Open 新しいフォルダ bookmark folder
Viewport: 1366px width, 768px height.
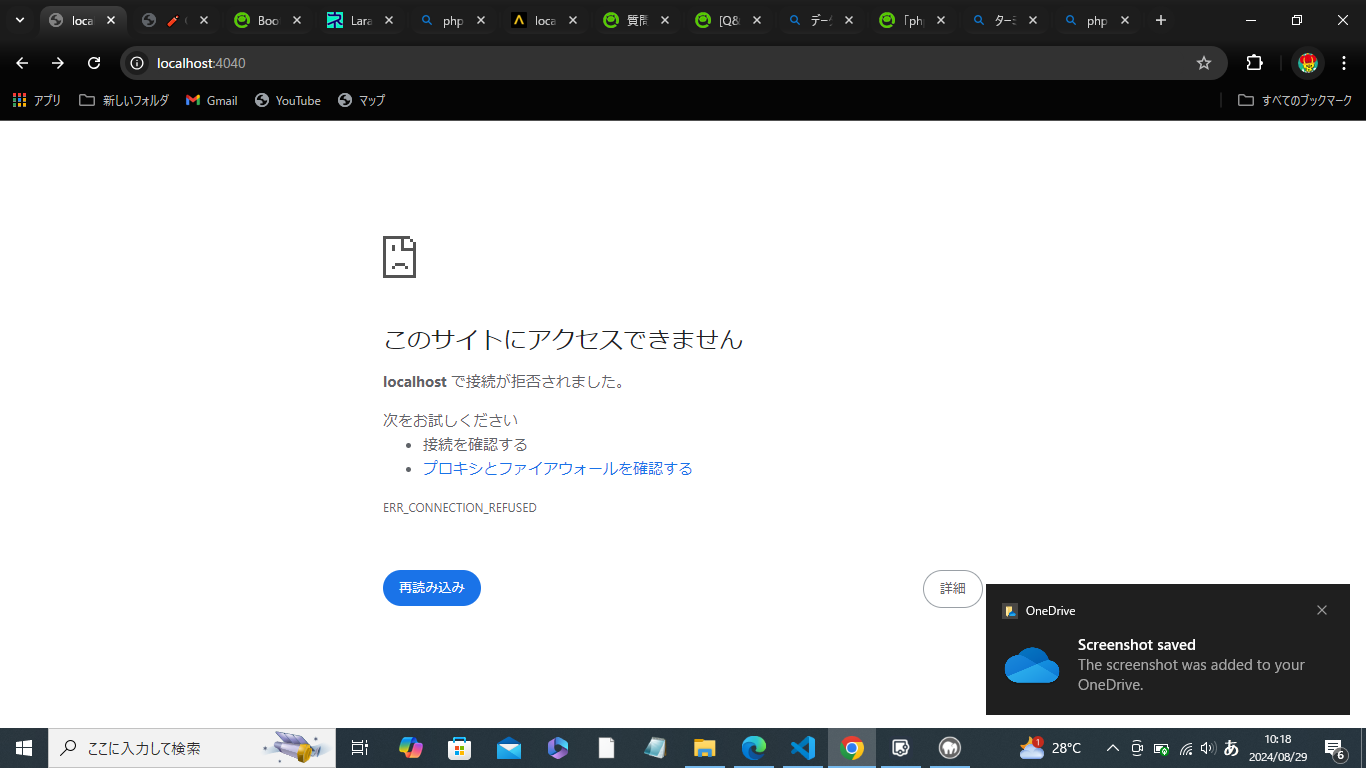[124, 100]
